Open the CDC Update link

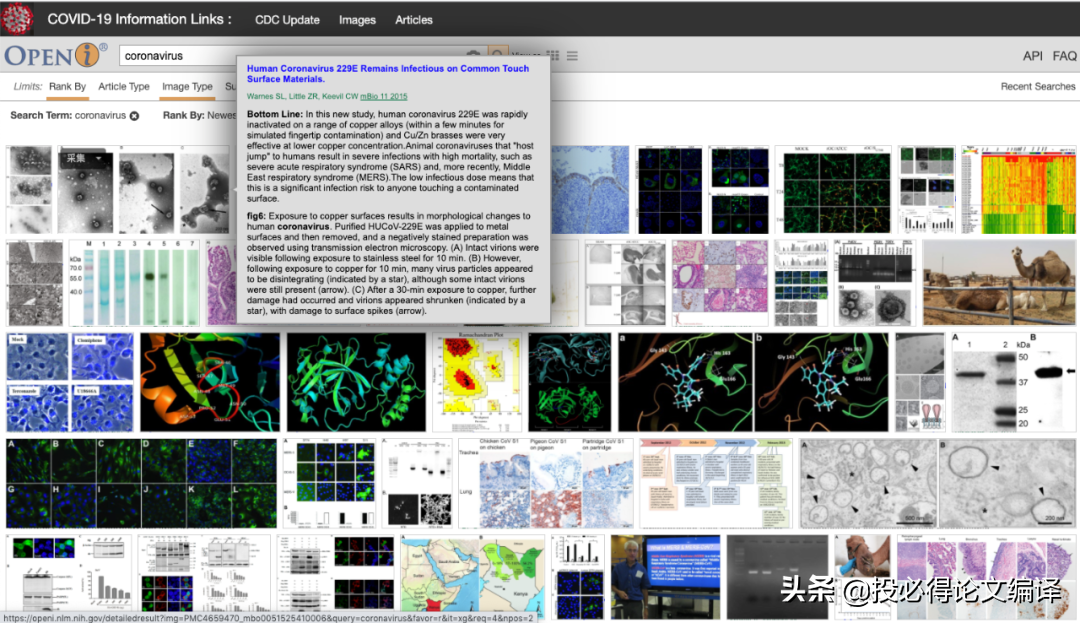click(x=287, y=20)
